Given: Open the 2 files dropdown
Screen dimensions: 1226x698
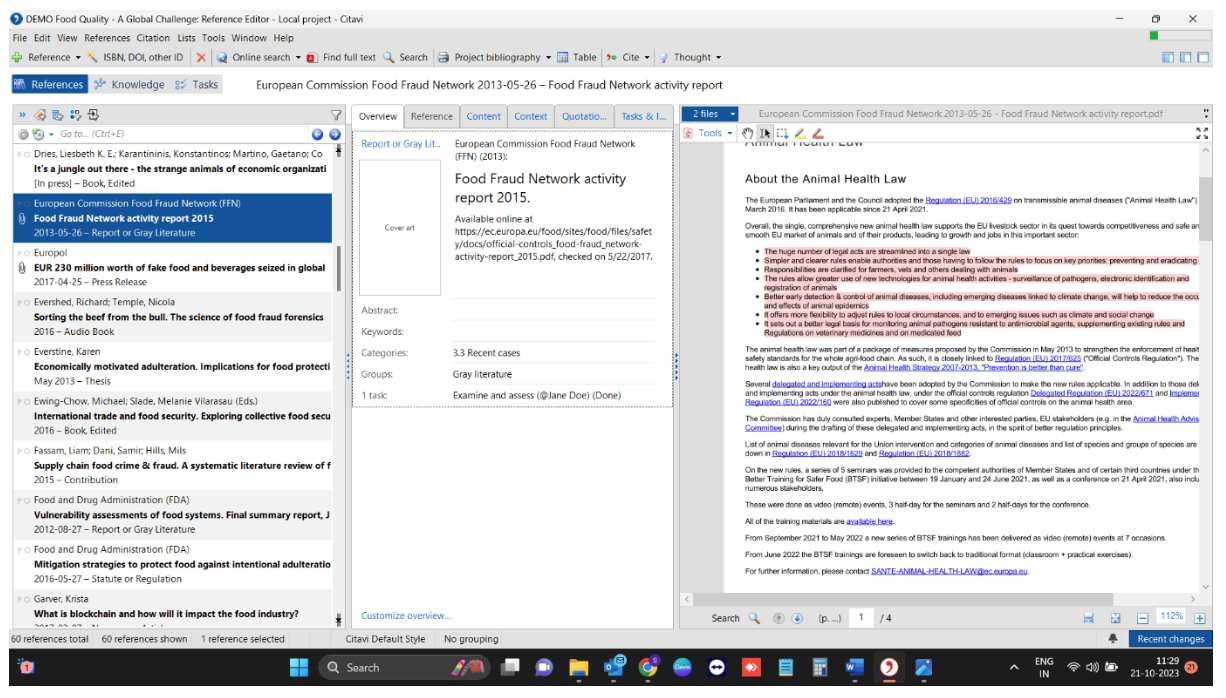Looking at the screenshot, I should pyautogui.click(x=714, y=114).
